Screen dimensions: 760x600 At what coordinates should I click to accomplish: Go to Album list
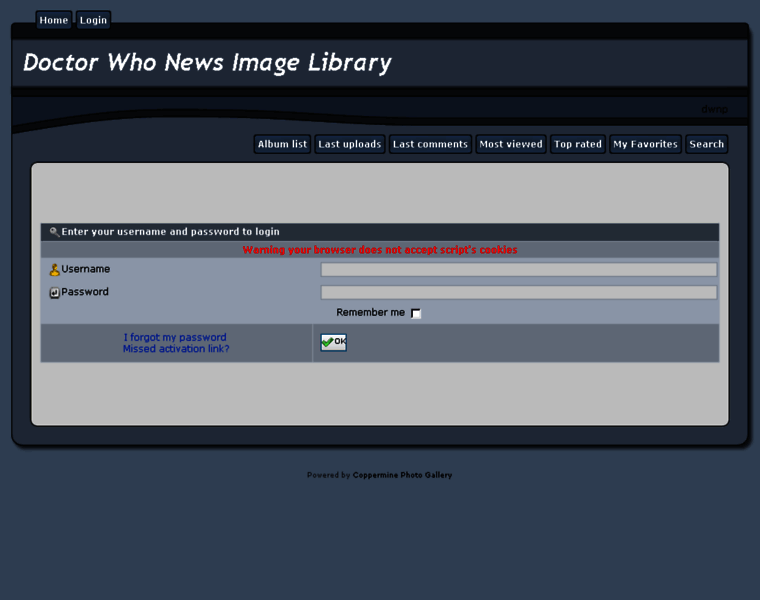coord(282,144)
